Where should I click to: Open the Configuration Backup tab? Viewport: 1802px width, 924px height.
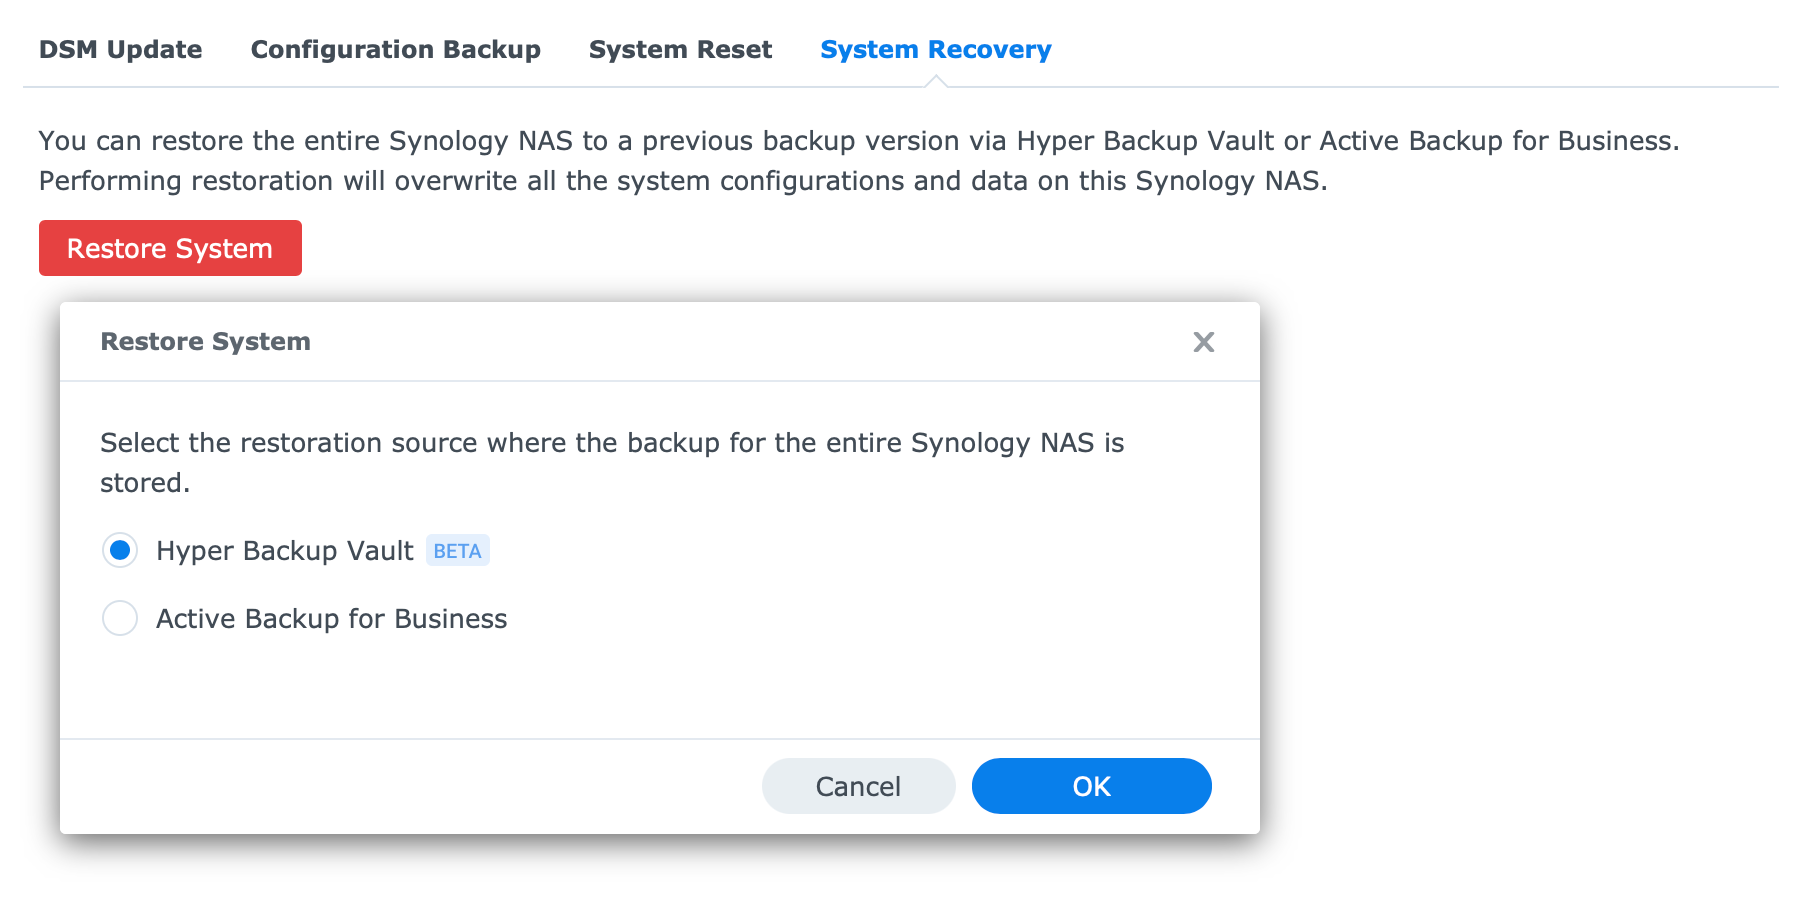pyautogui.click(x=395, y=49)
